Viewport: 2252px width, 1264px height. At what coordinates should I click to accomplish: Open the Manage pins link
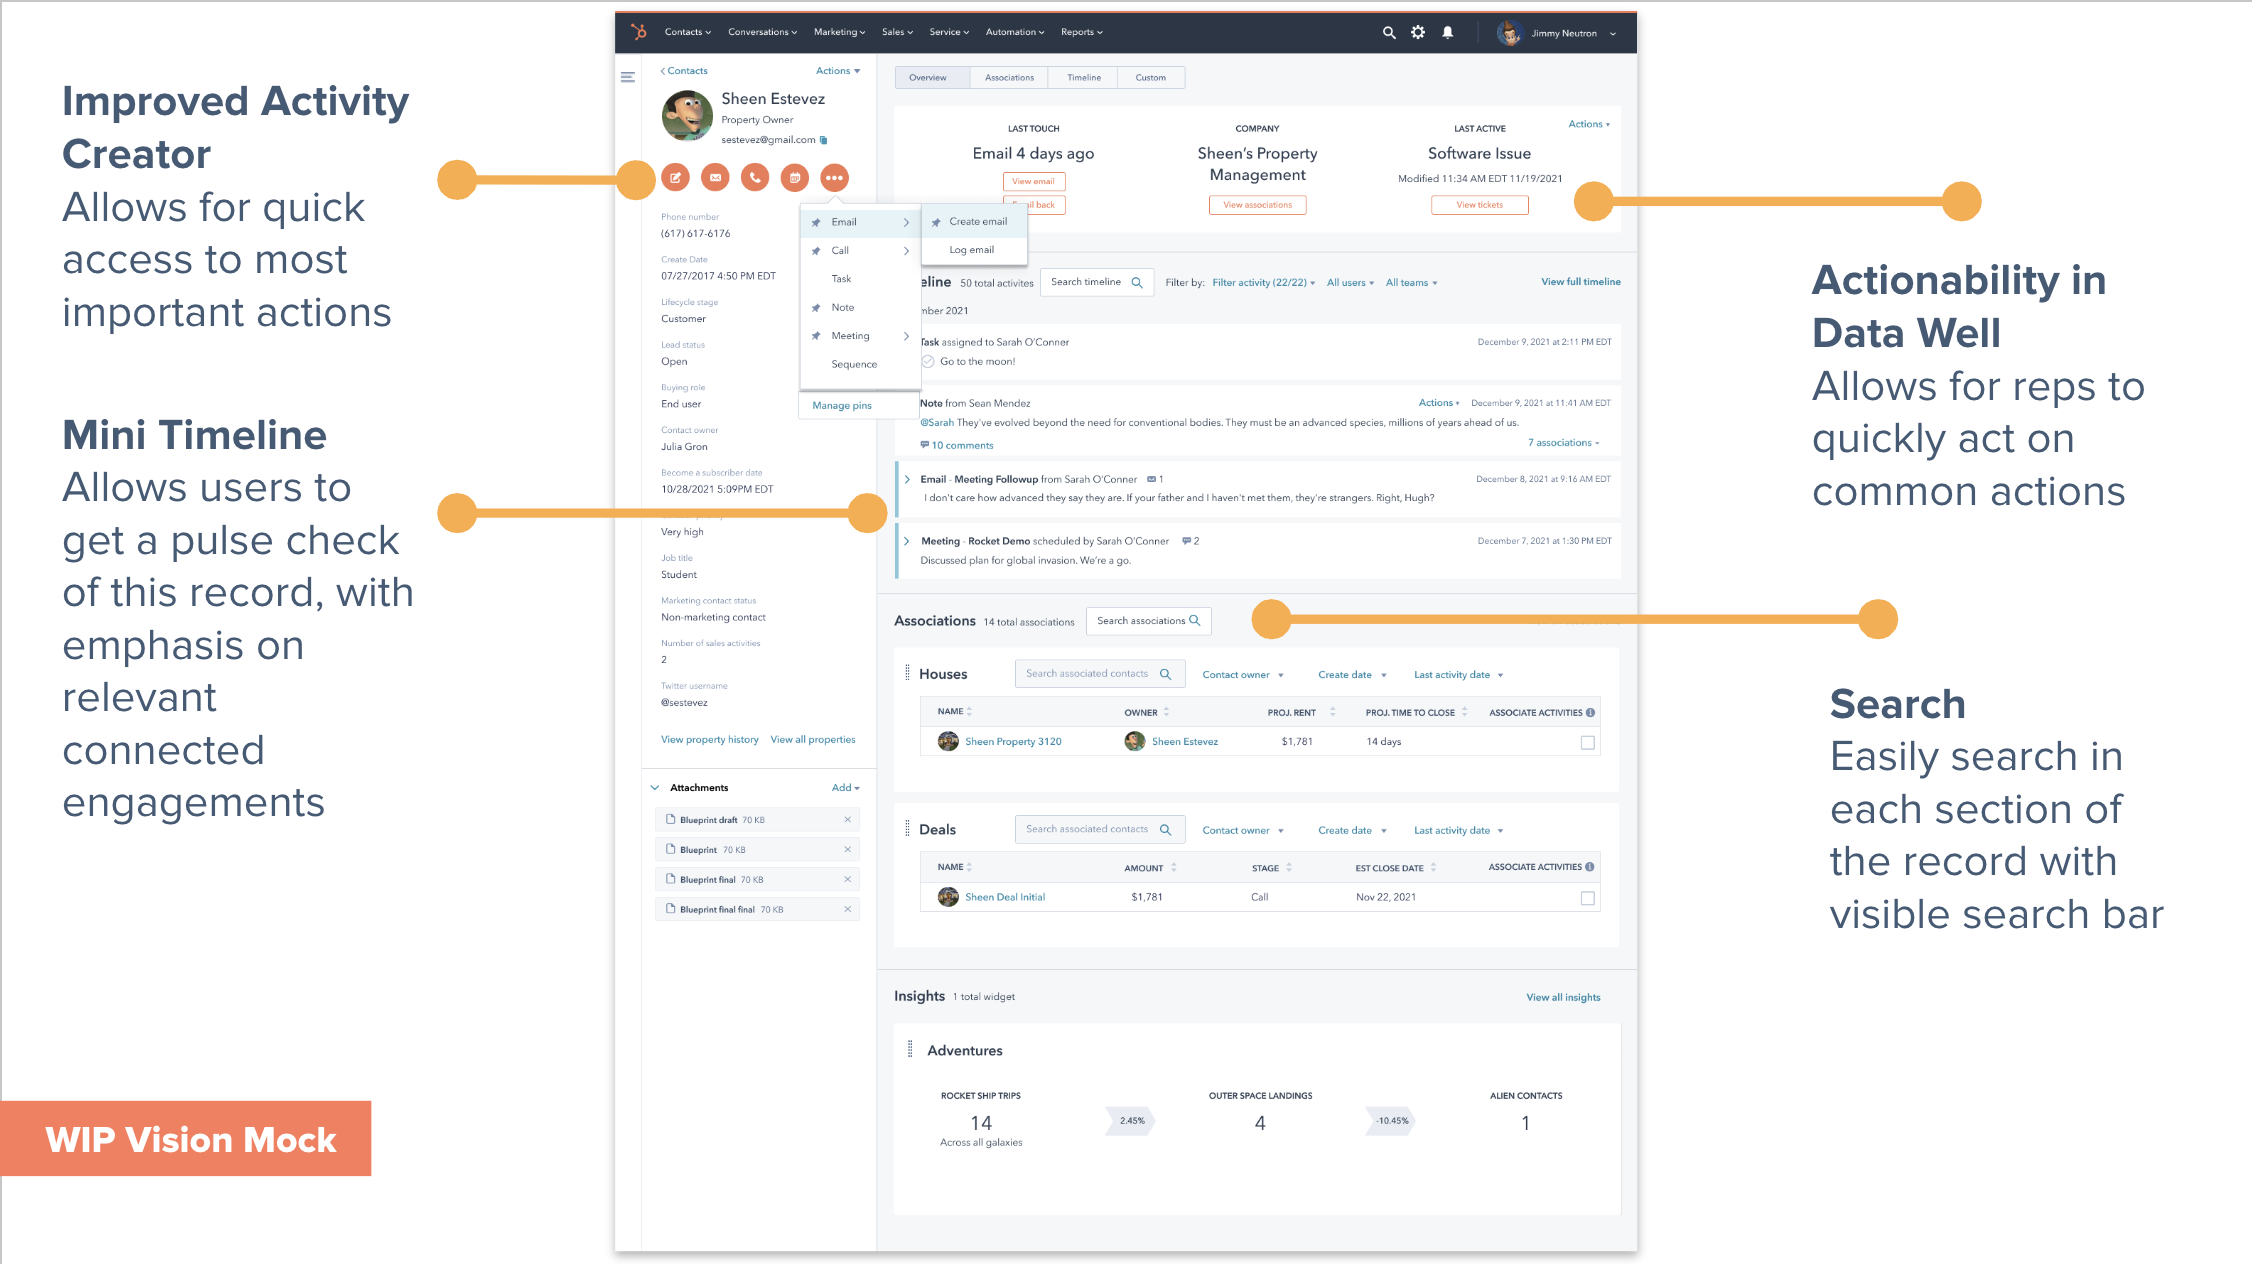click(842, 405)
